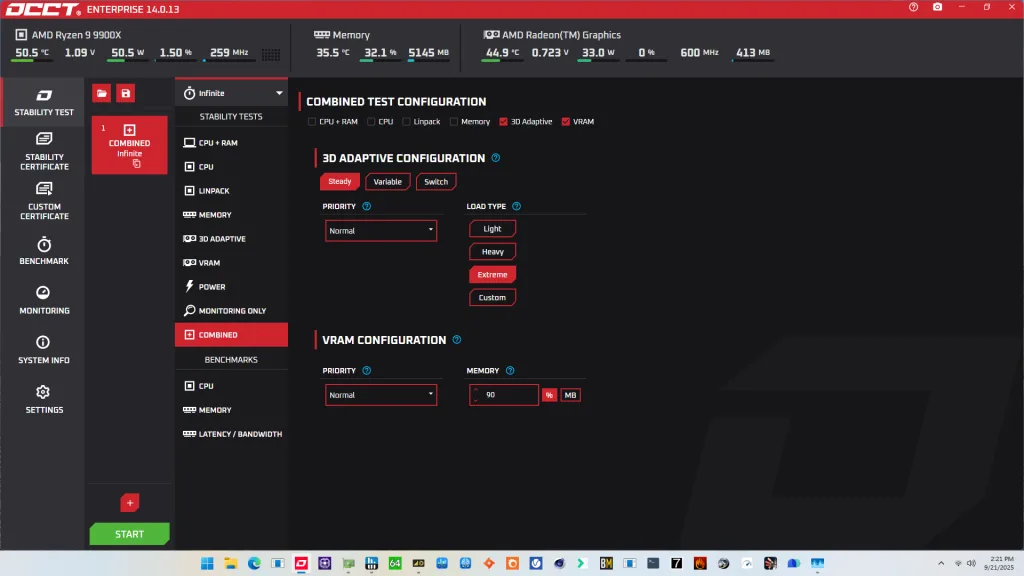Save the test configuration
1024x576 pixels.
[125, 92]
